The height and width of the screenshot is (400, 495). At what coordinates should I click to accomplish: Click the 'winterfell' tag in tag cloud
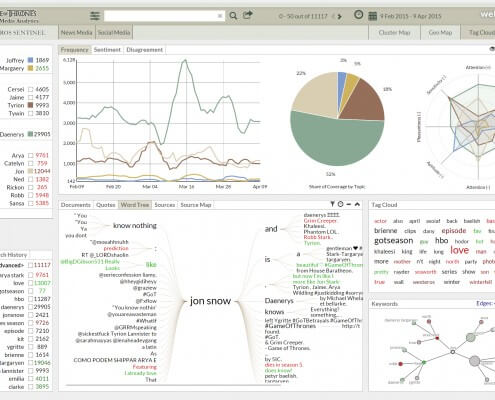tap(480, 282)
